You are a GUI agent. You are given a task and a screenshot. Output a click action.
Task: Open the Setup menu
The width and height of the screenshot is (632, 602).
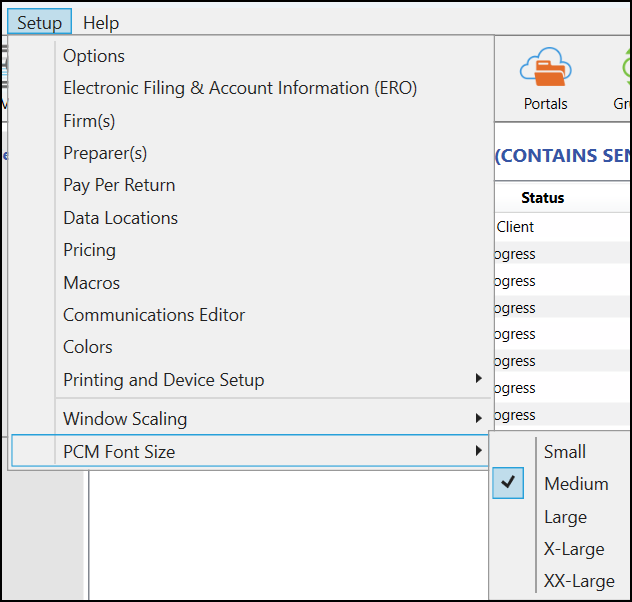[x=40, y=22]
